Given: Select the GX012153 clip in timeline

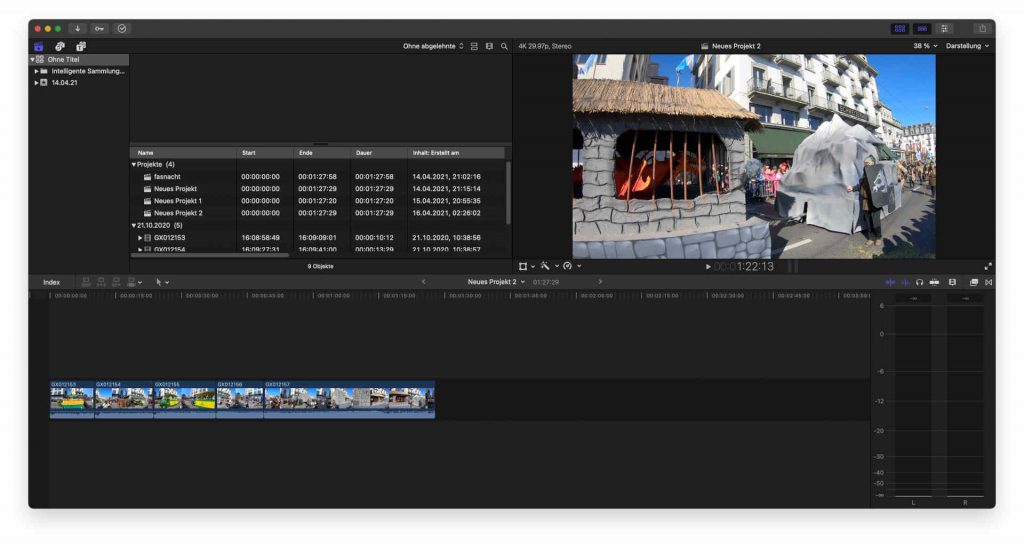Looking at the screenshot, I should [72, 400].
